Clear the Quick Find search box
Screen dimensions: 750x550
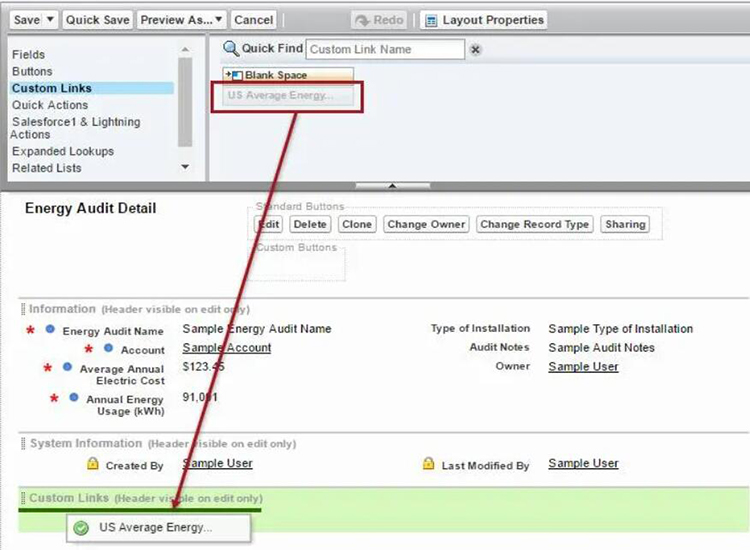tap(475, 49)
